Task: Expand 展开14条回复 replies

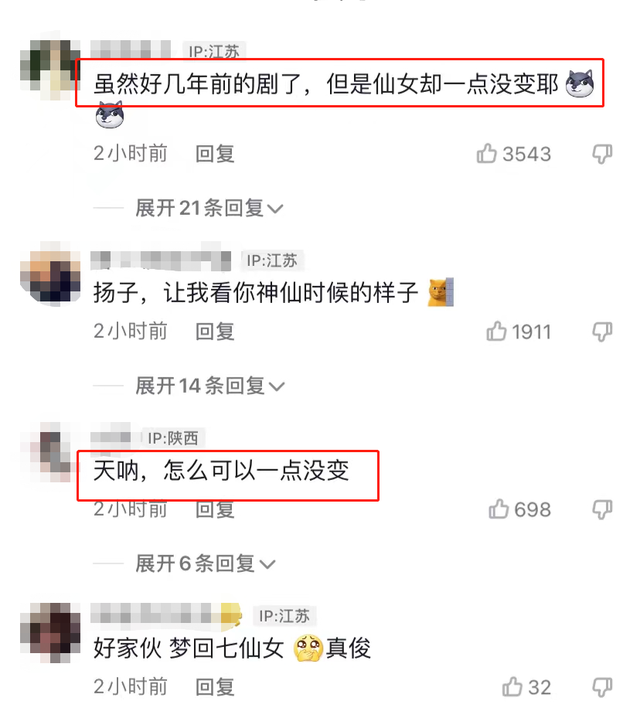Action: (210, 386)
